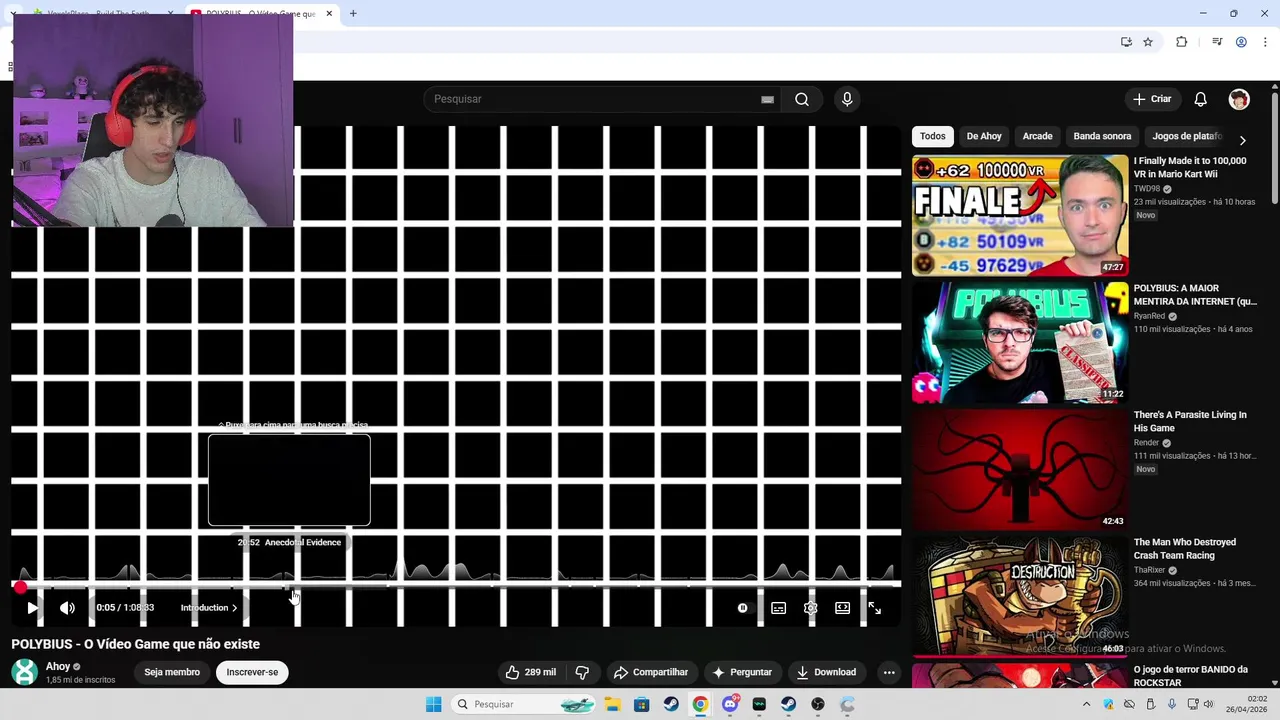Open the Ahoy channel name link
This screenshot has height=720, width=1280.
58,666
